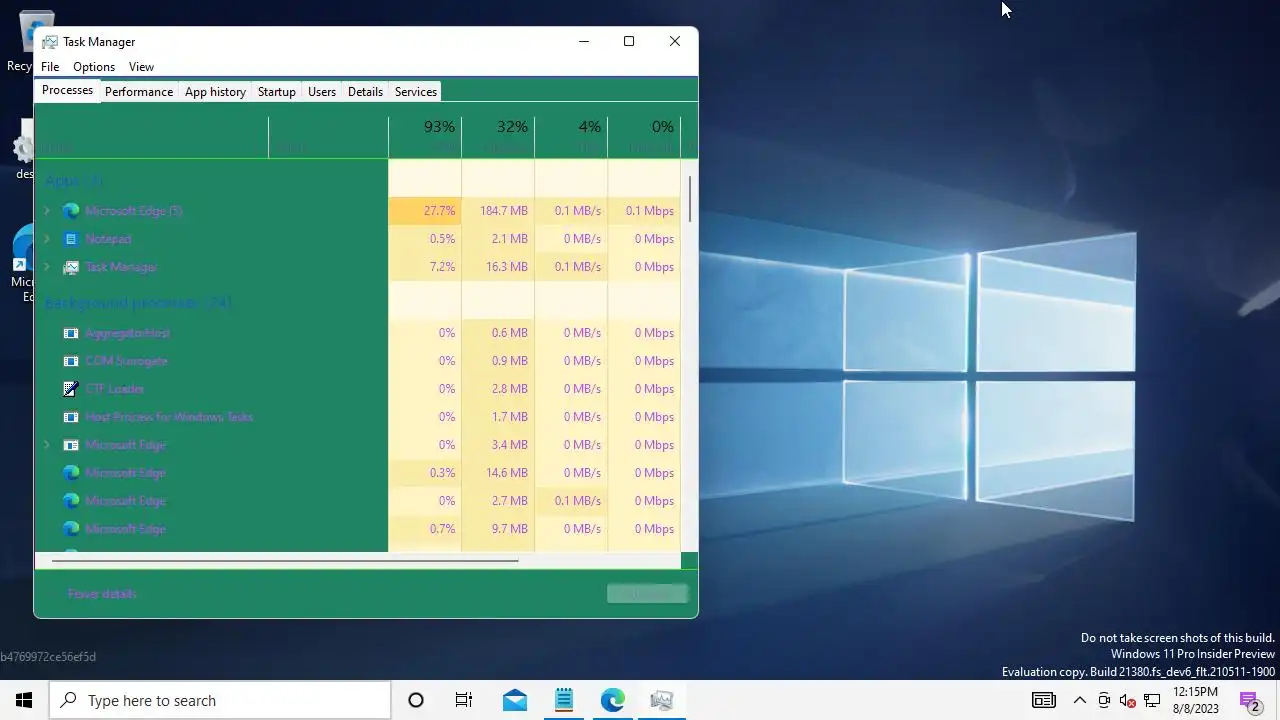Select the COM Surrogate row name

click(x=126, y=361)
